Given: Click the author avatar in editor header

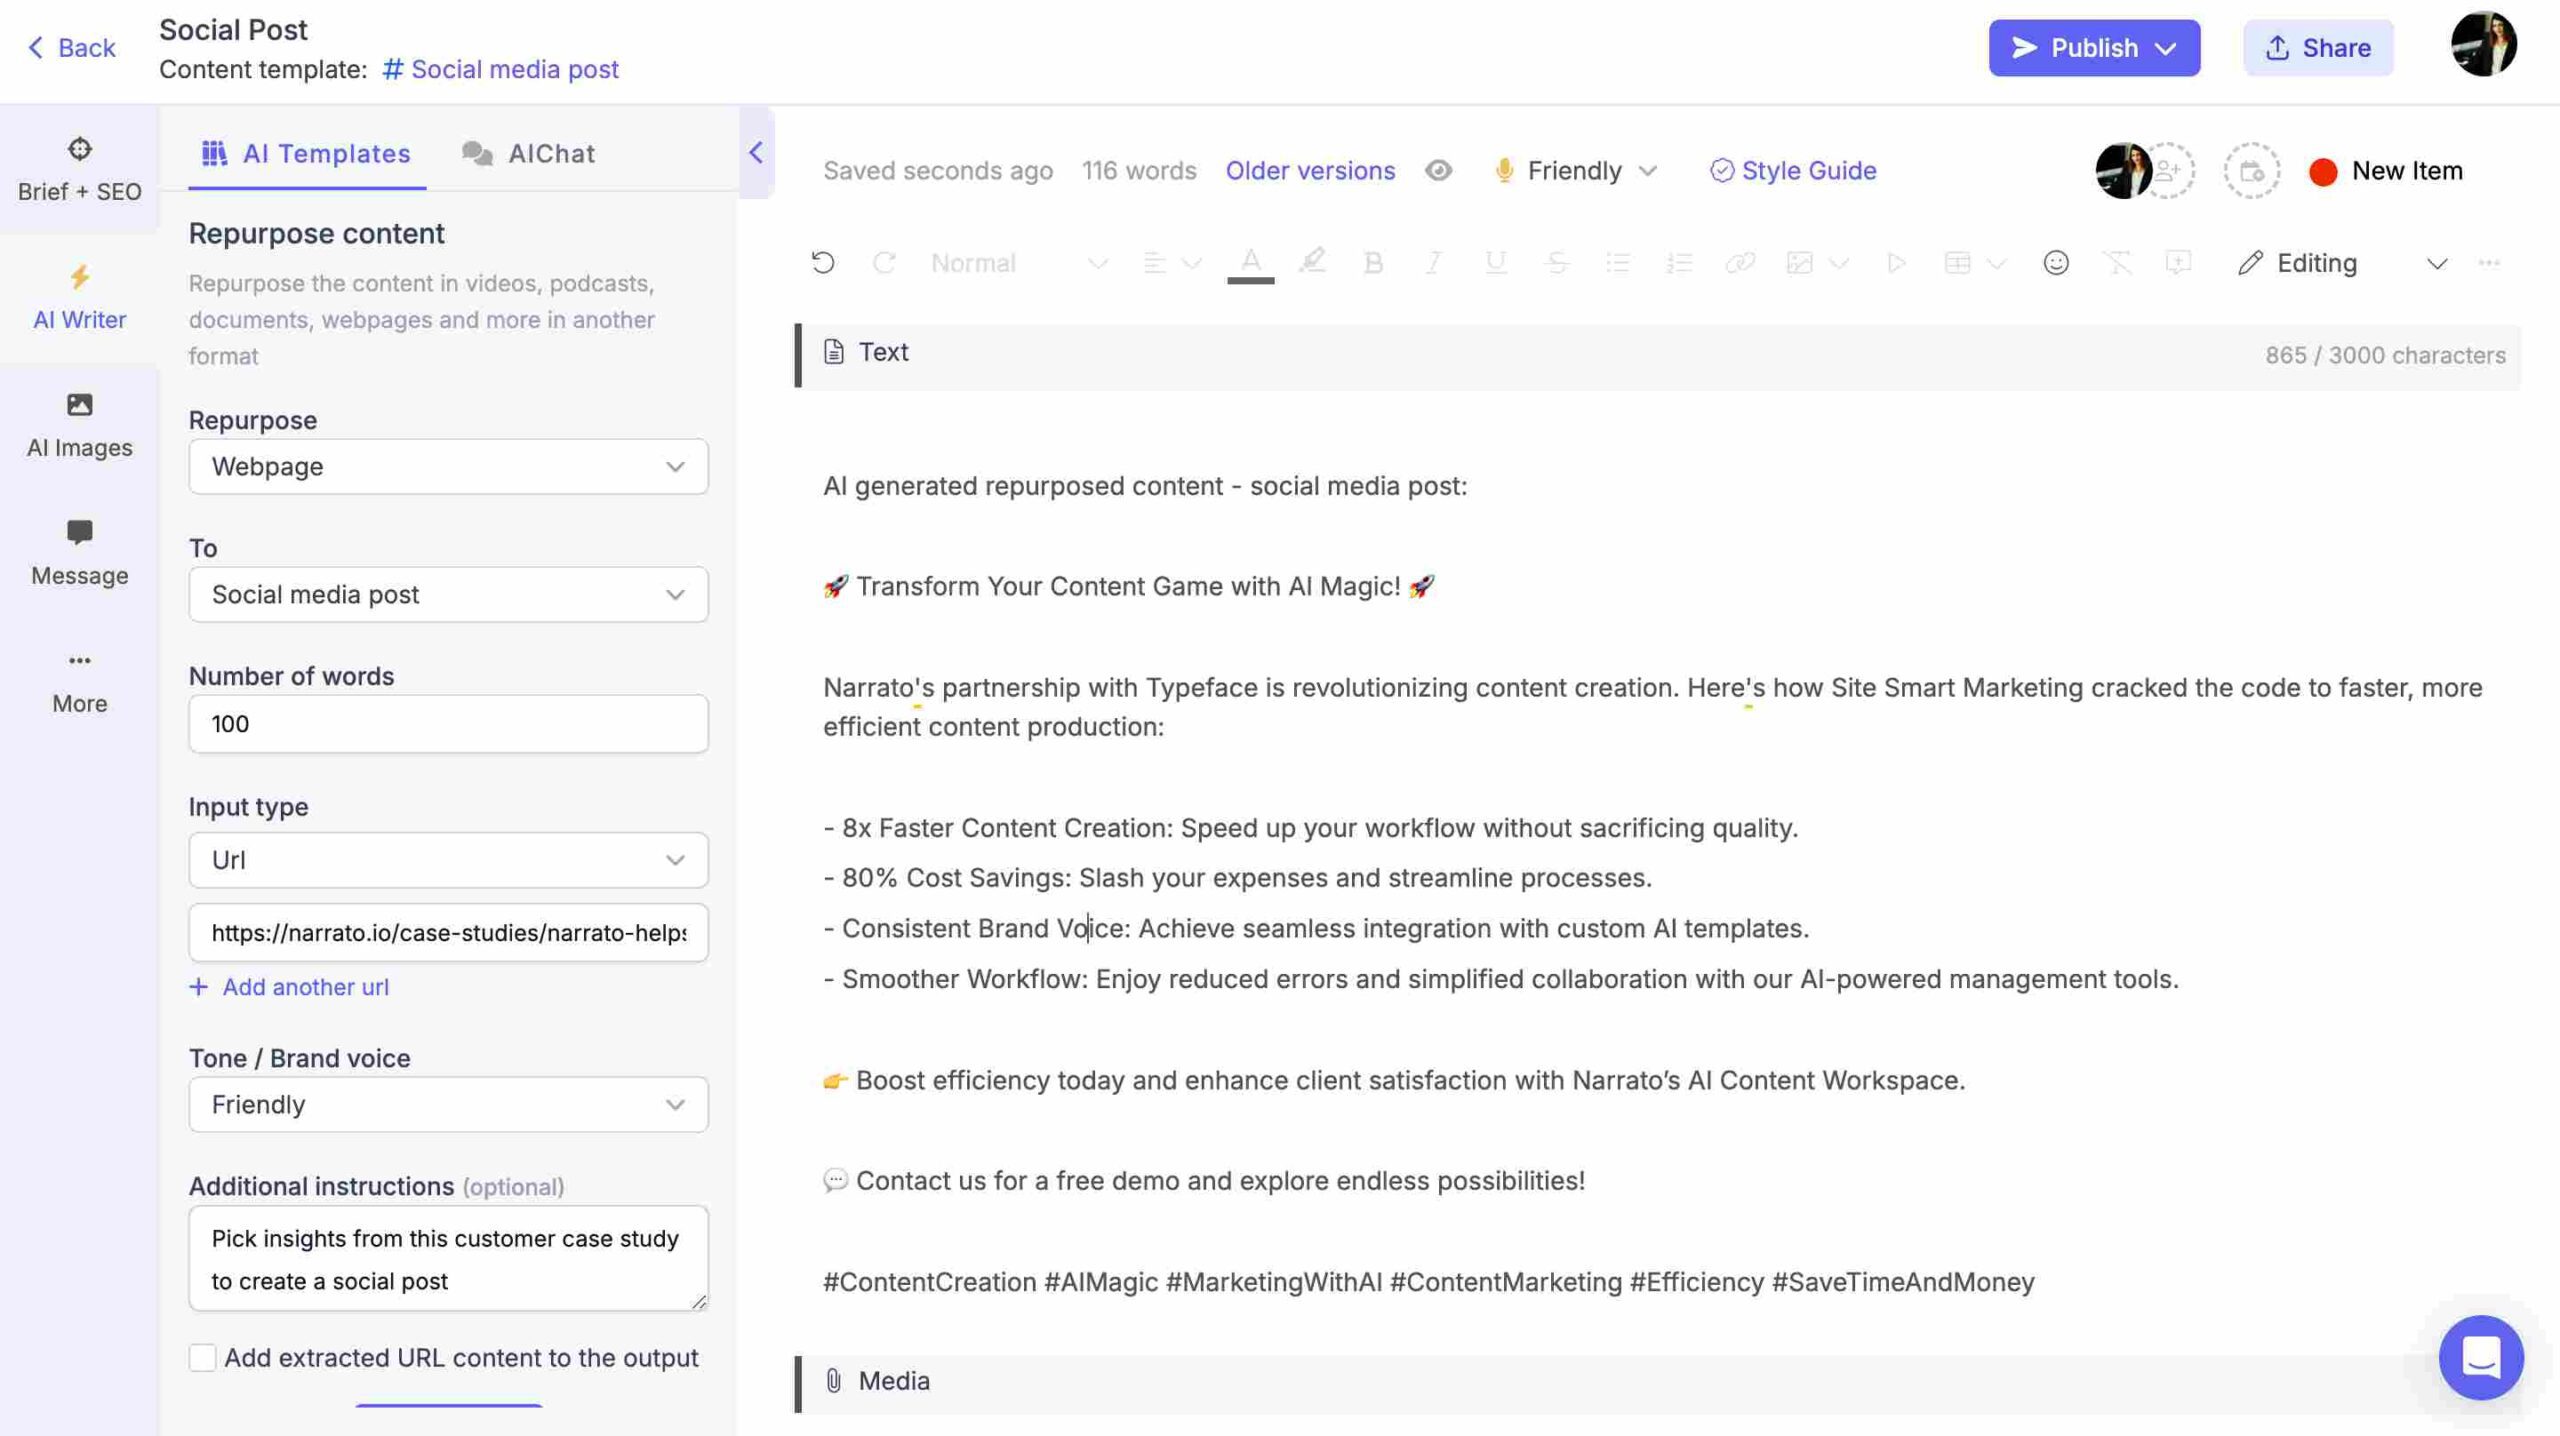Looking at the screenshot, I should tap(2122, 170).
